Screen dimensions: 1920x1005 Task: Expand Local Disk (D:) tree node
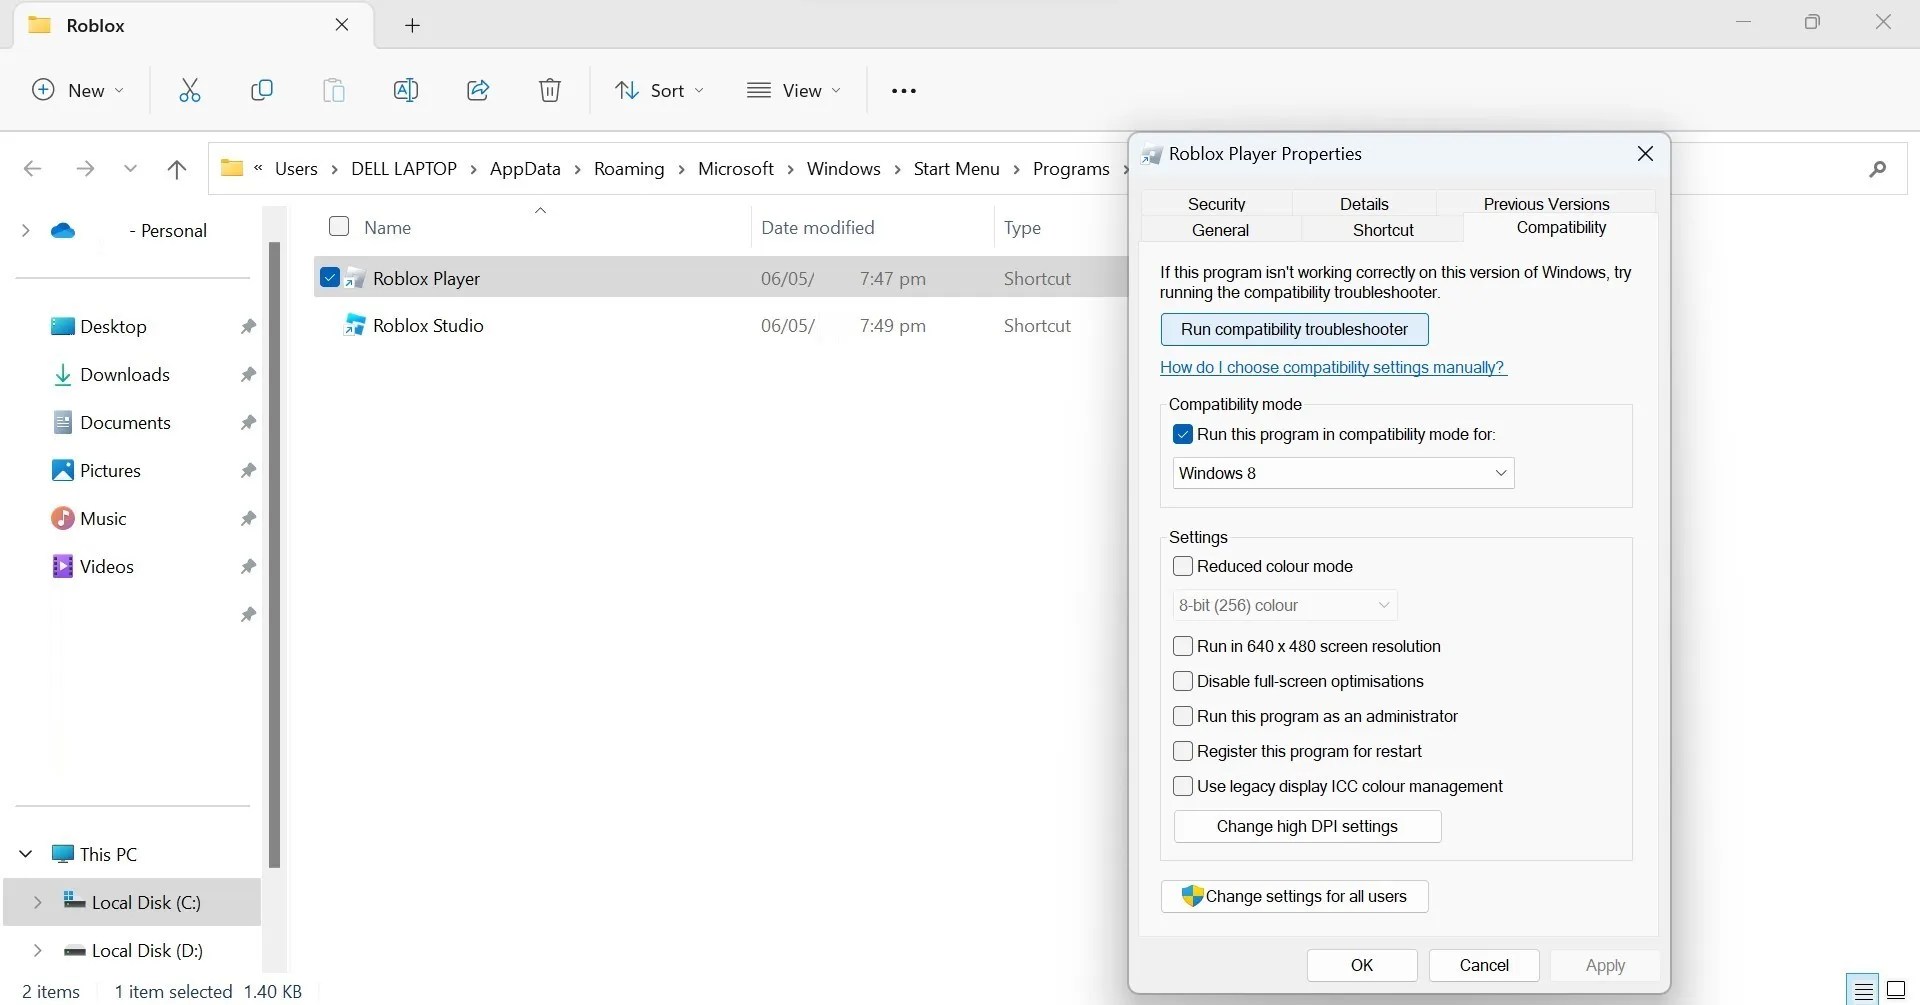(x=38, y=950)
